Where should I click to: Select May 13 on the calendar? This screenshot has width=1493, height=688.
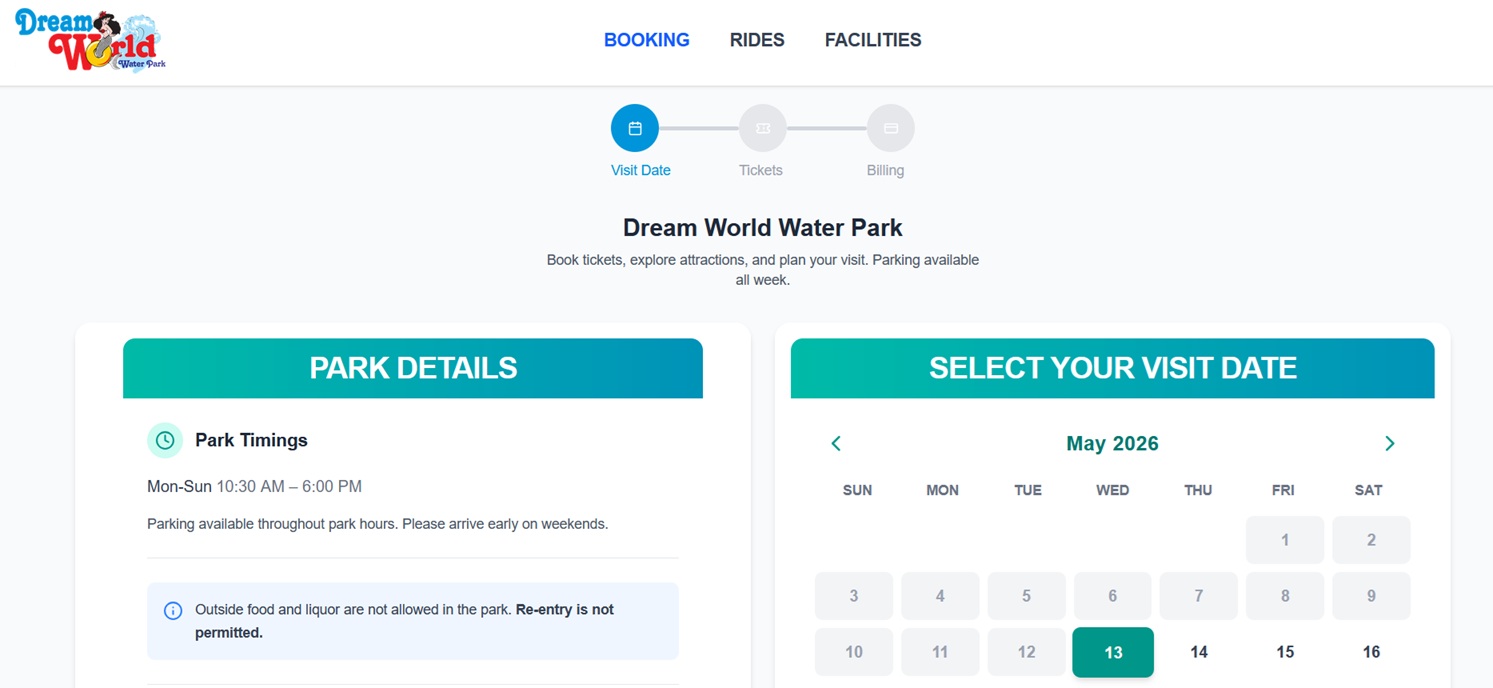(1113, 652)
